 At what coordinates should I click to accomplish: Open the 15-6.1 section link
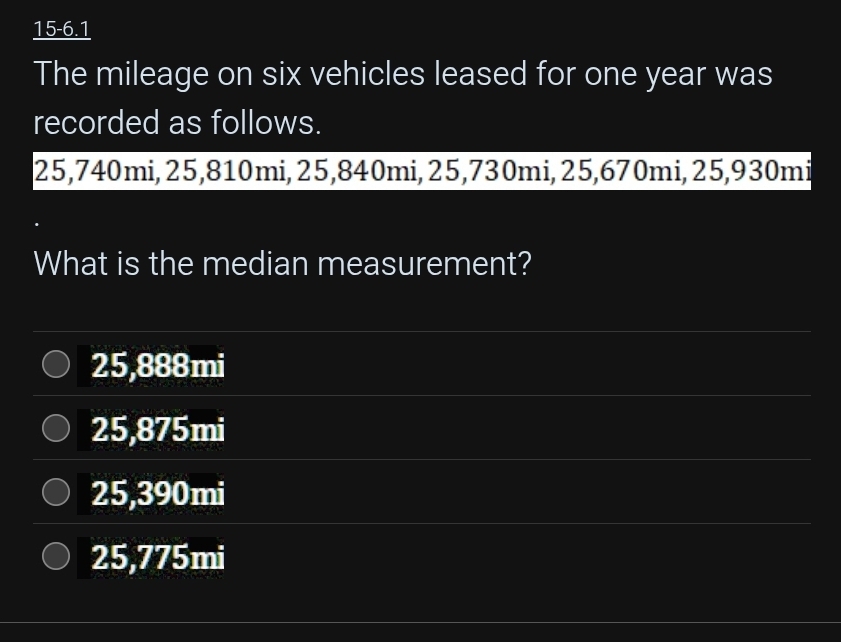[x=61, y=29]
